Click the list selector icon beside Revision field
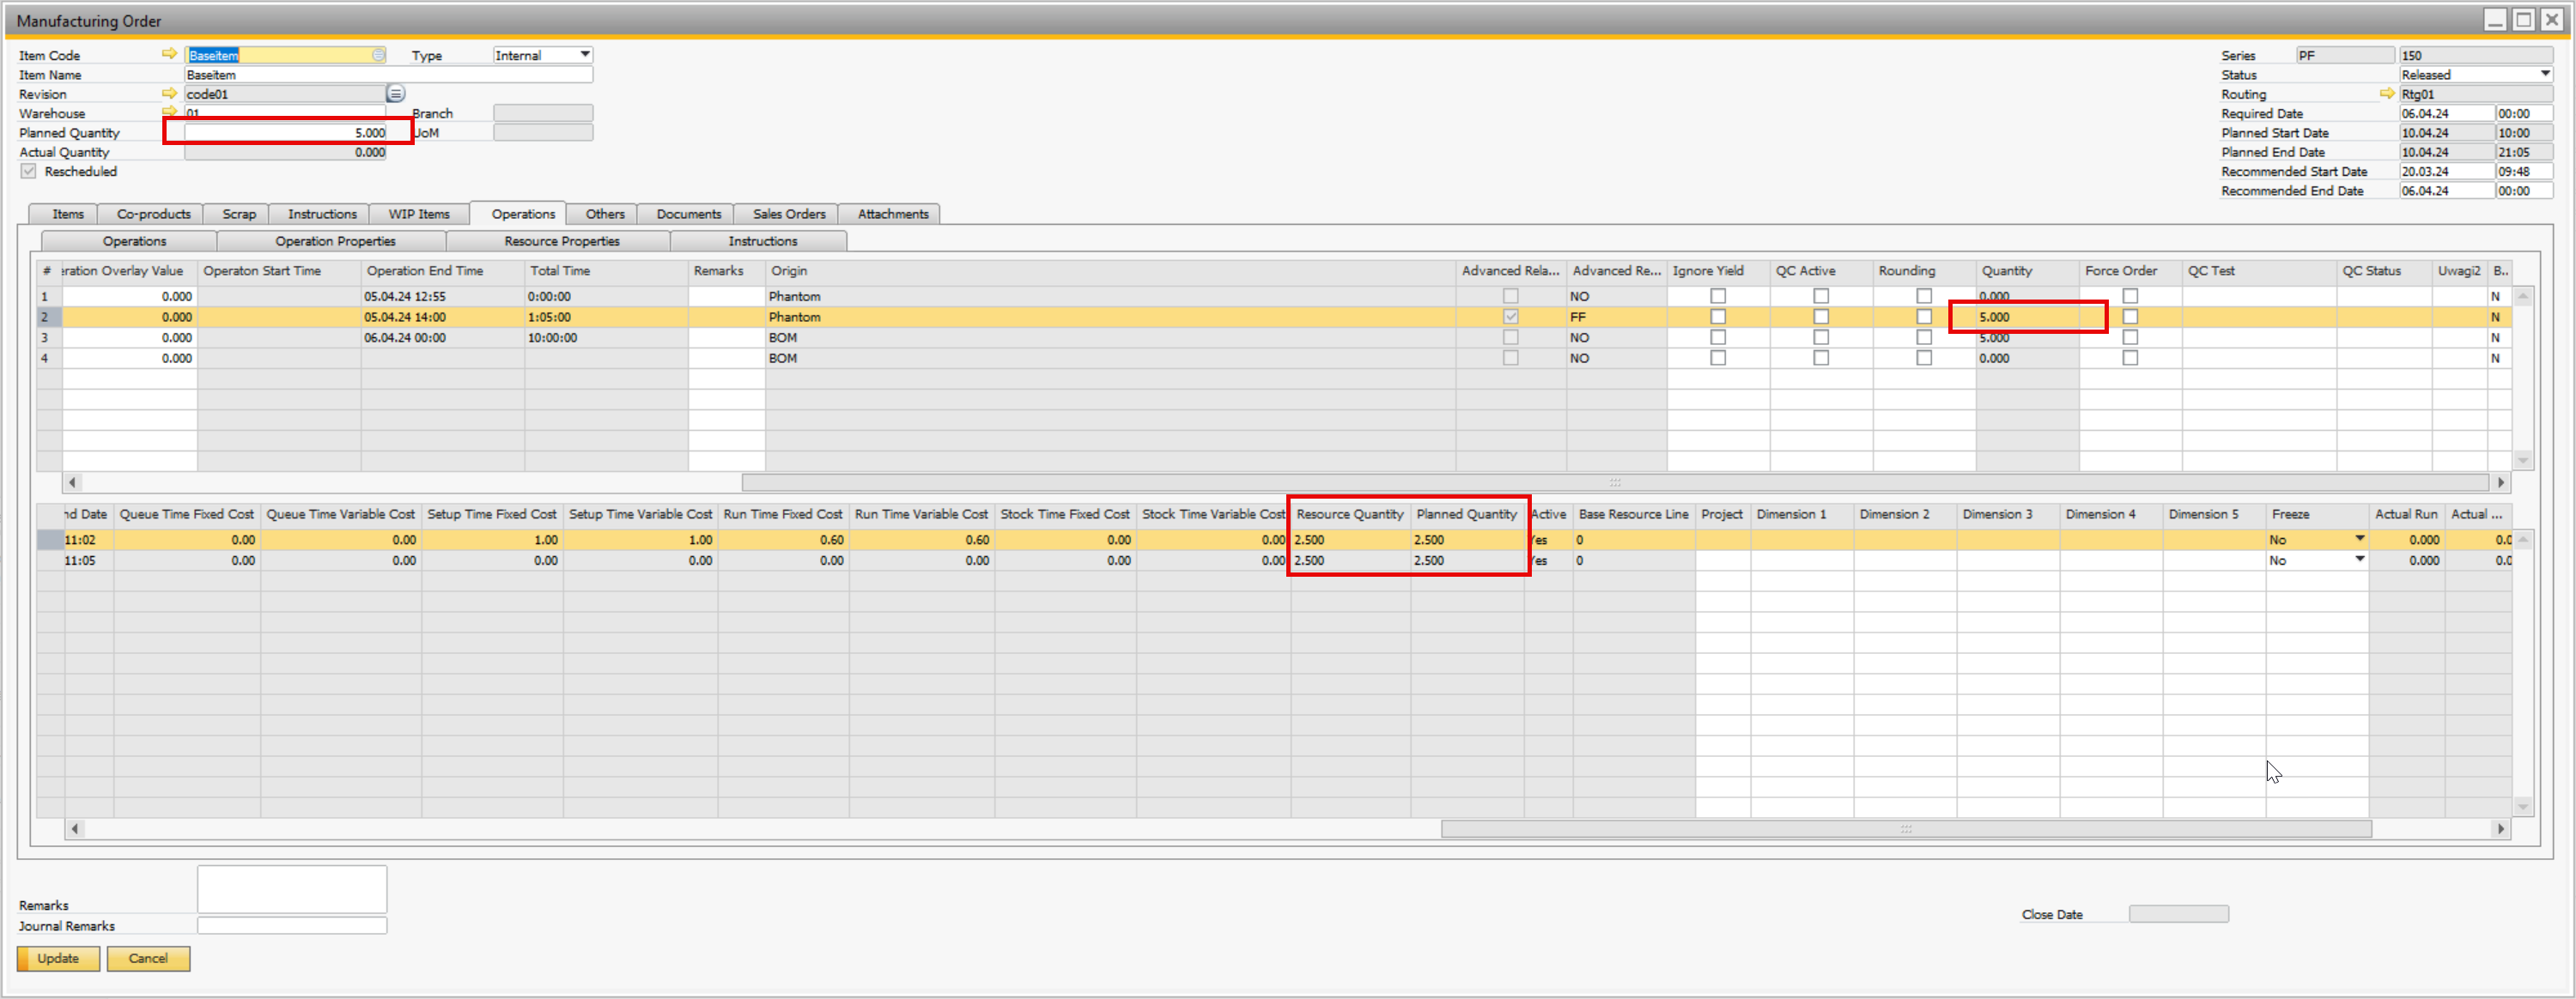The width and height of the screenshot is (2576, 999). (x=395, y=93)
